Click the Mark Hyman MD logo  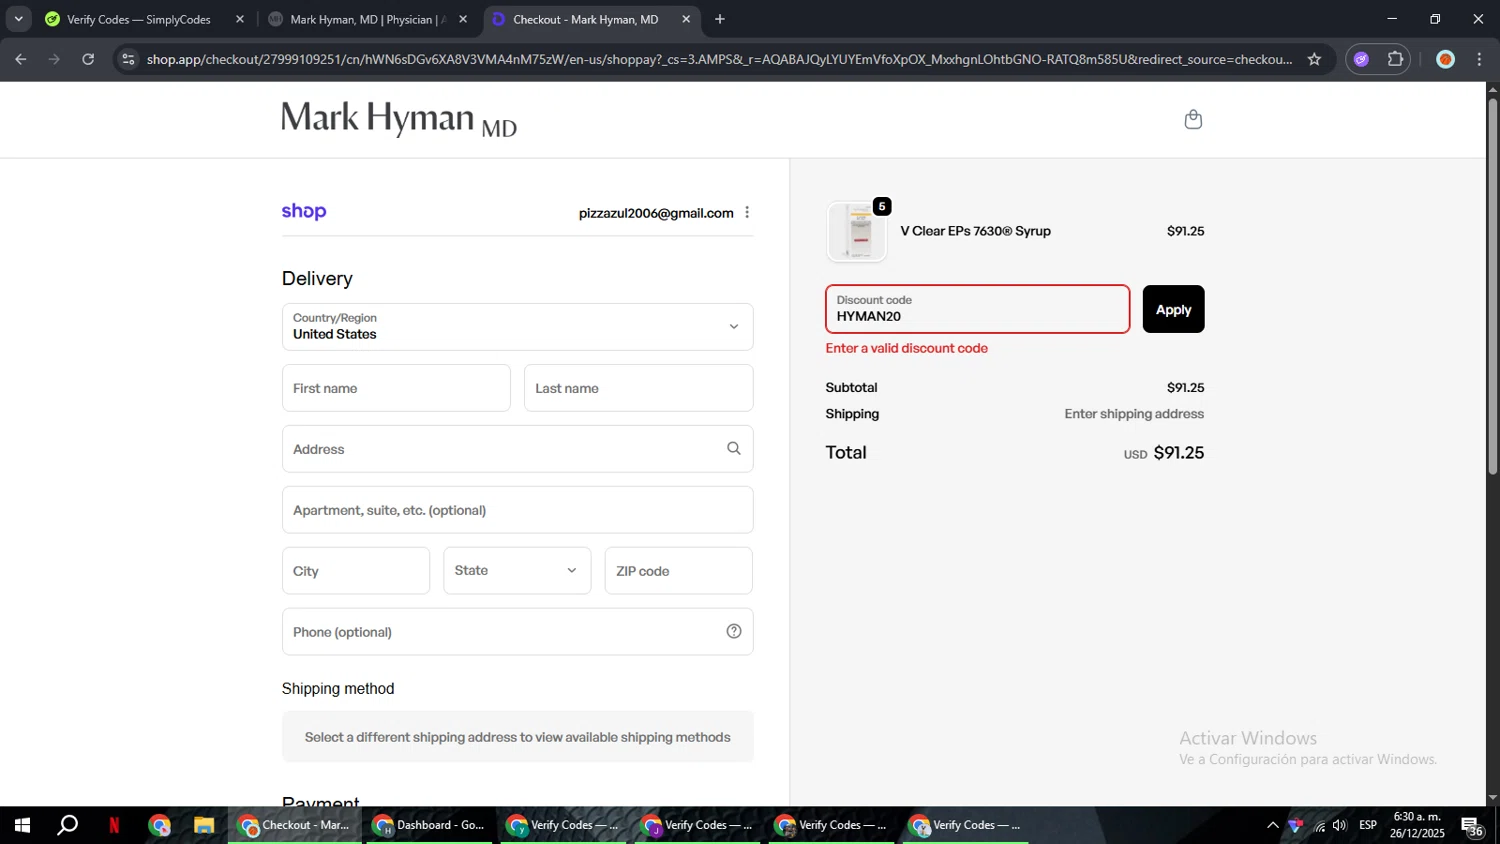point(399,119)
